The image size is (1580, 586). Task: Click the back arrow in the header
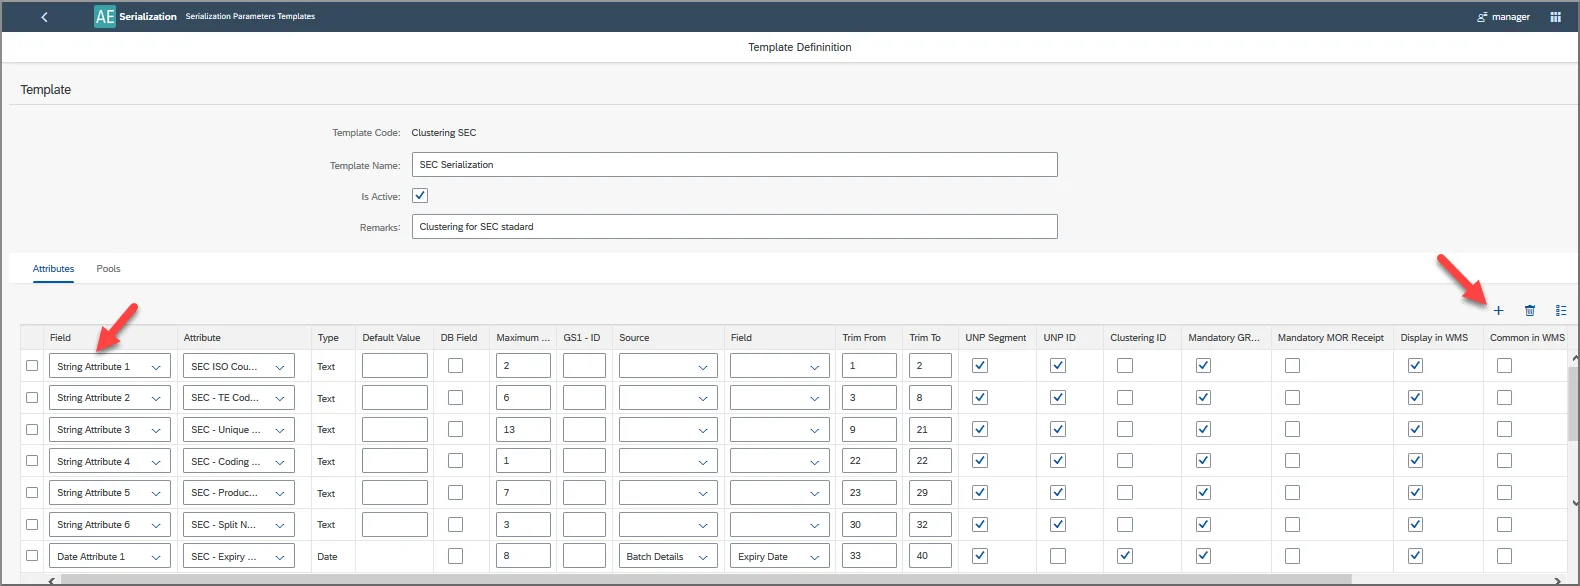(44, 17)
